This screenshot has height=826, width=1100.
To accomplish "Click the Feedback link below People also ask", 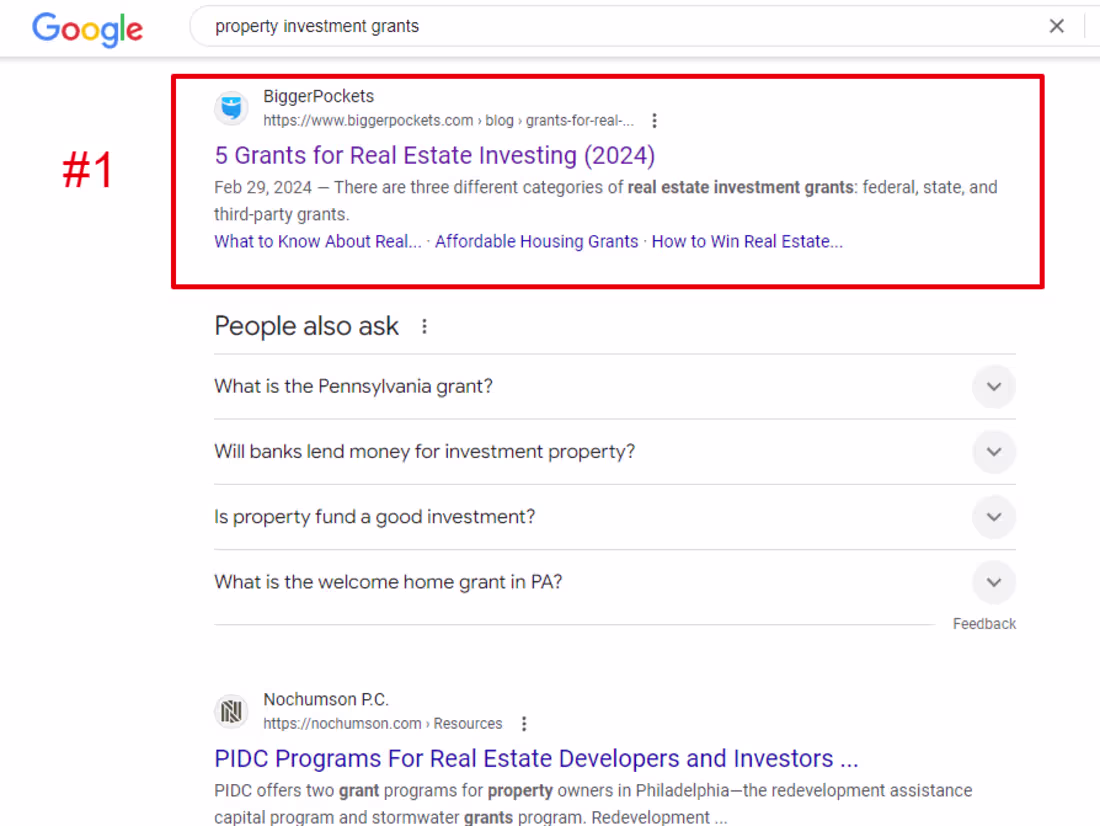I will tap(984, 623).
